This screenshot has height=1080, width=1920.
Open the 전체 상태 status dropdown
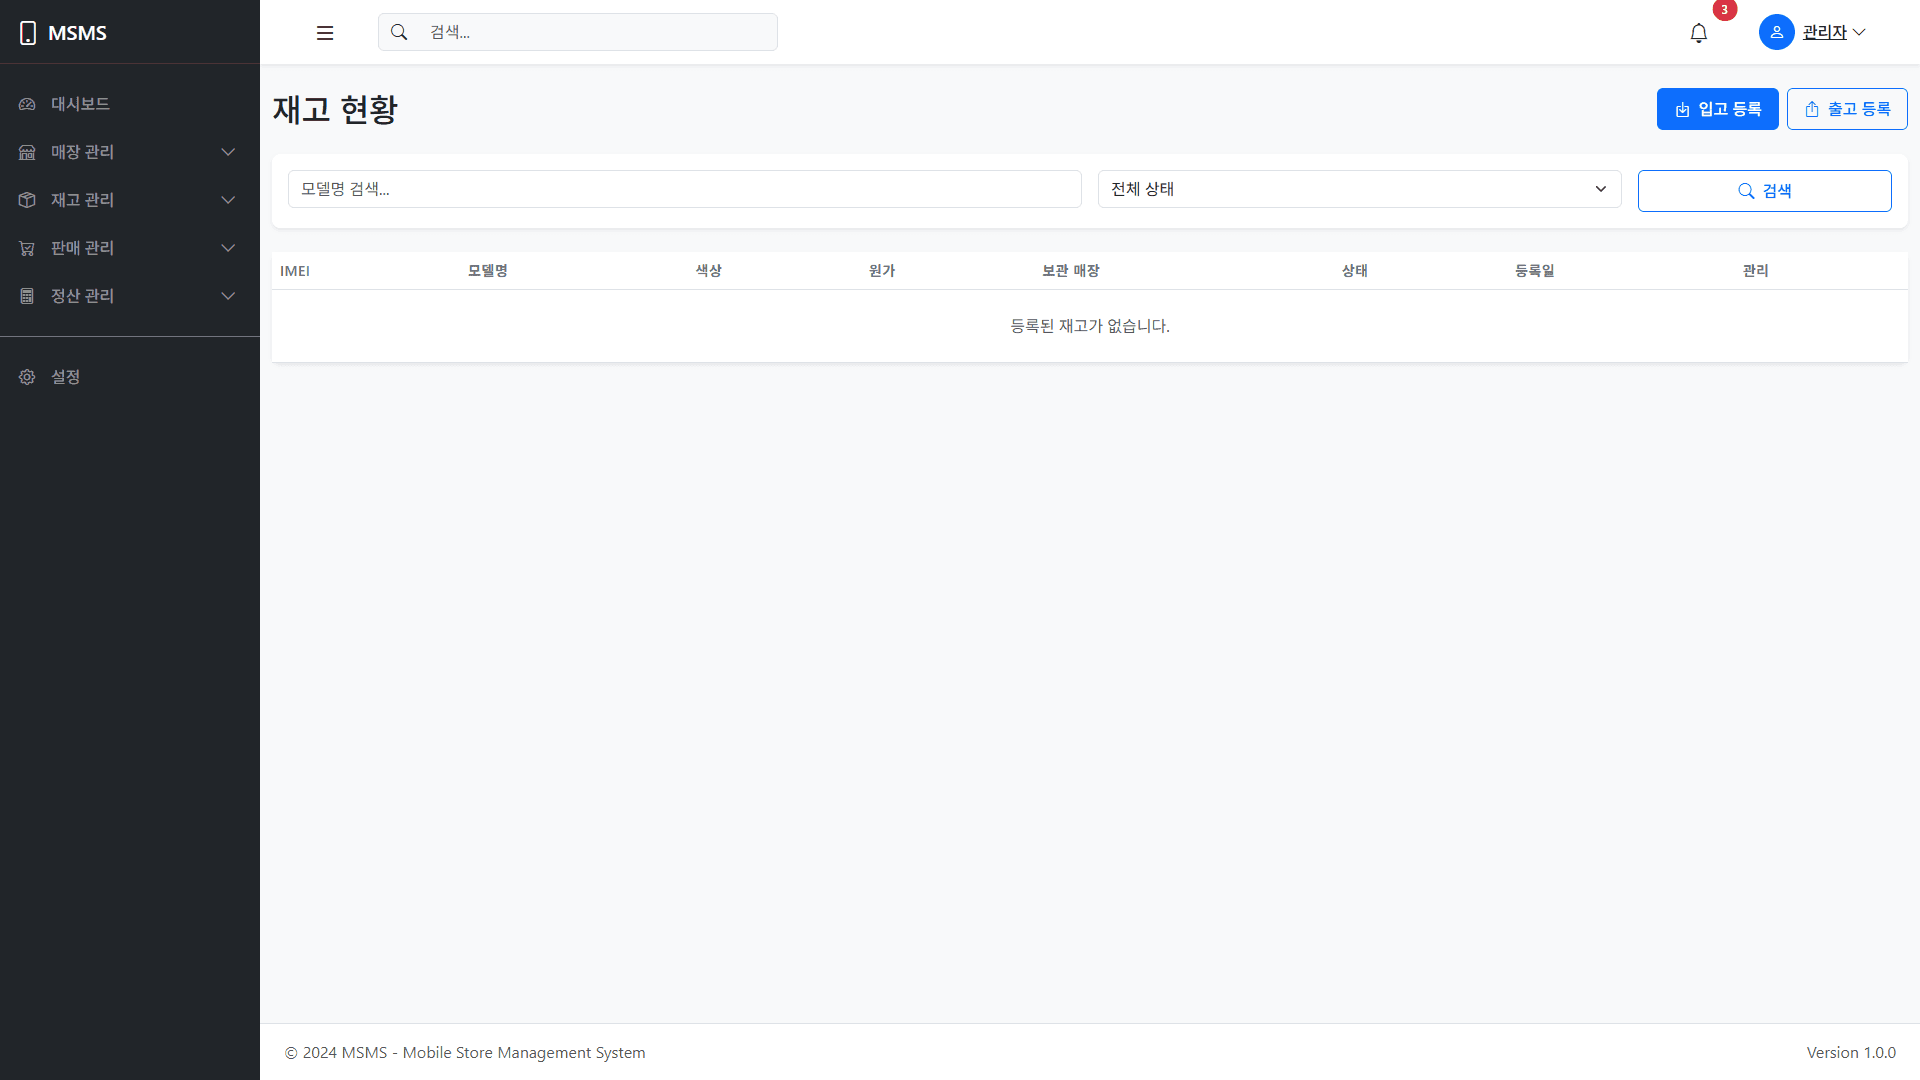(1359, 188)
